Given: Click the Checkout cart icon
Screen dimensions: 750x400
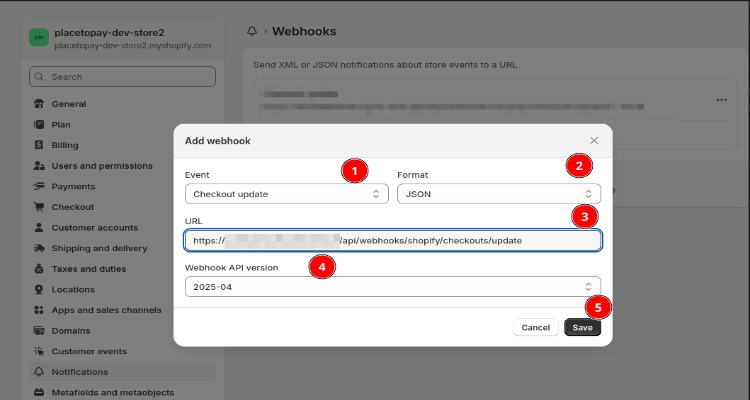Looking at the screenshot, I should pyautogui.click(x=39, y=207).
